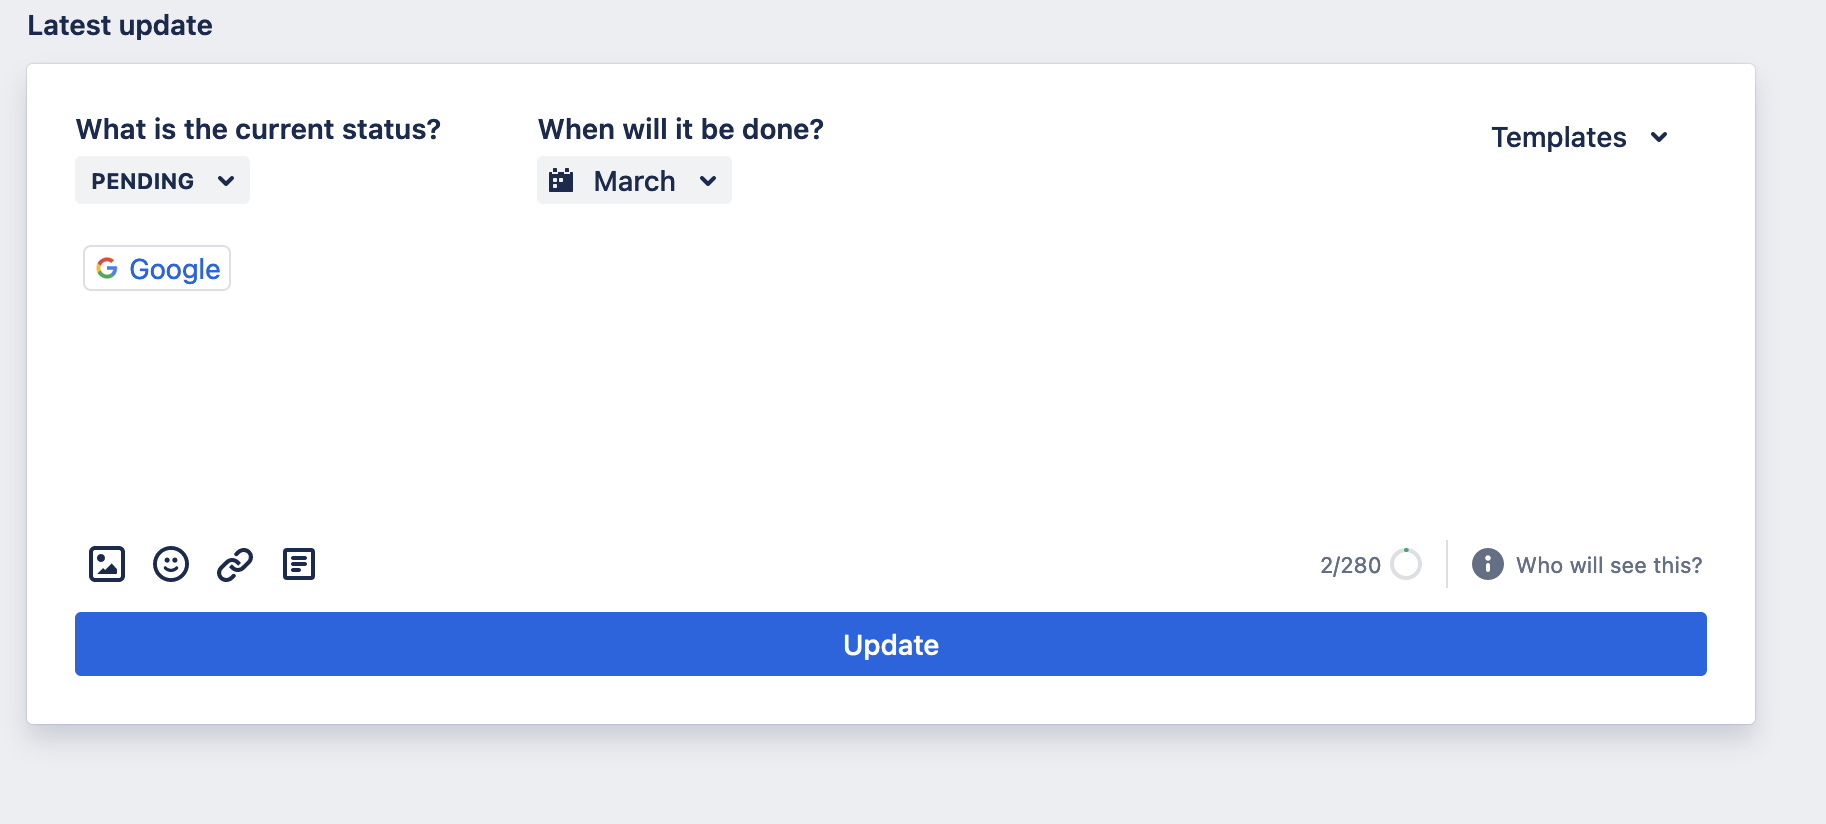
Task: Open the Templates menu
Action: tap(1557, 137)
